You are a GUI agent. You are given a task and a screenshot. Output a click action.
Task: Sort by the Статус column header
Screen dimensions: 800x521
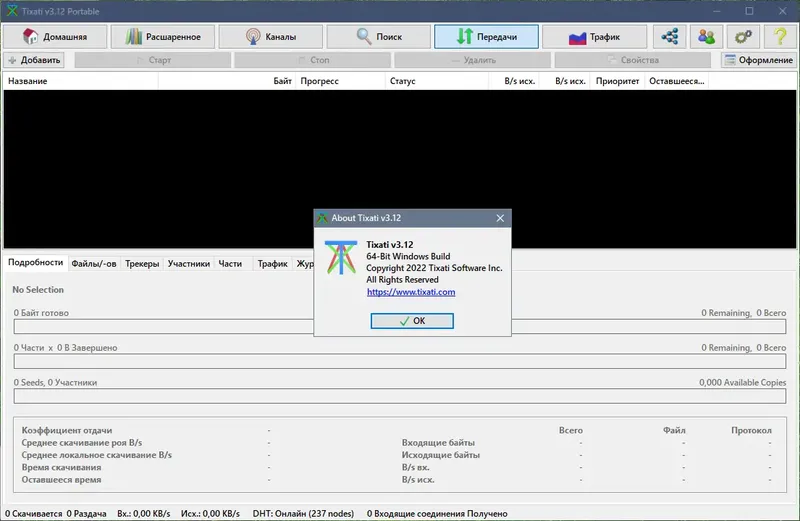click(x=437, y=81)
